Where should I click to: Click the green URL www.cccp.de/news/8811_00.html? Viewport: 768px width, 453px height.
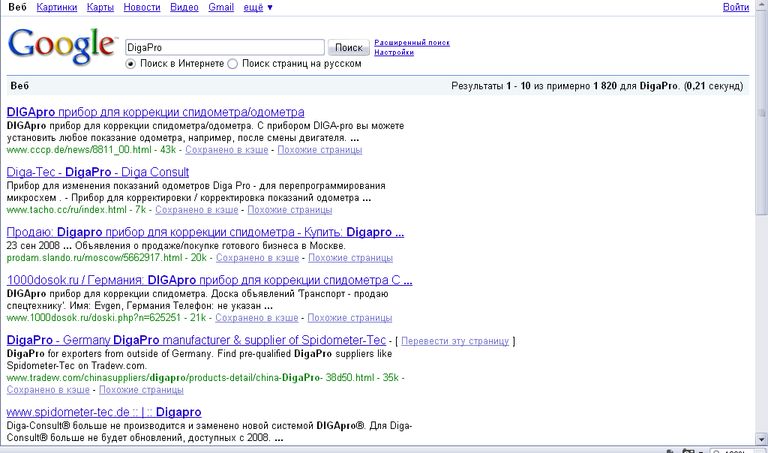pos(79,150)
